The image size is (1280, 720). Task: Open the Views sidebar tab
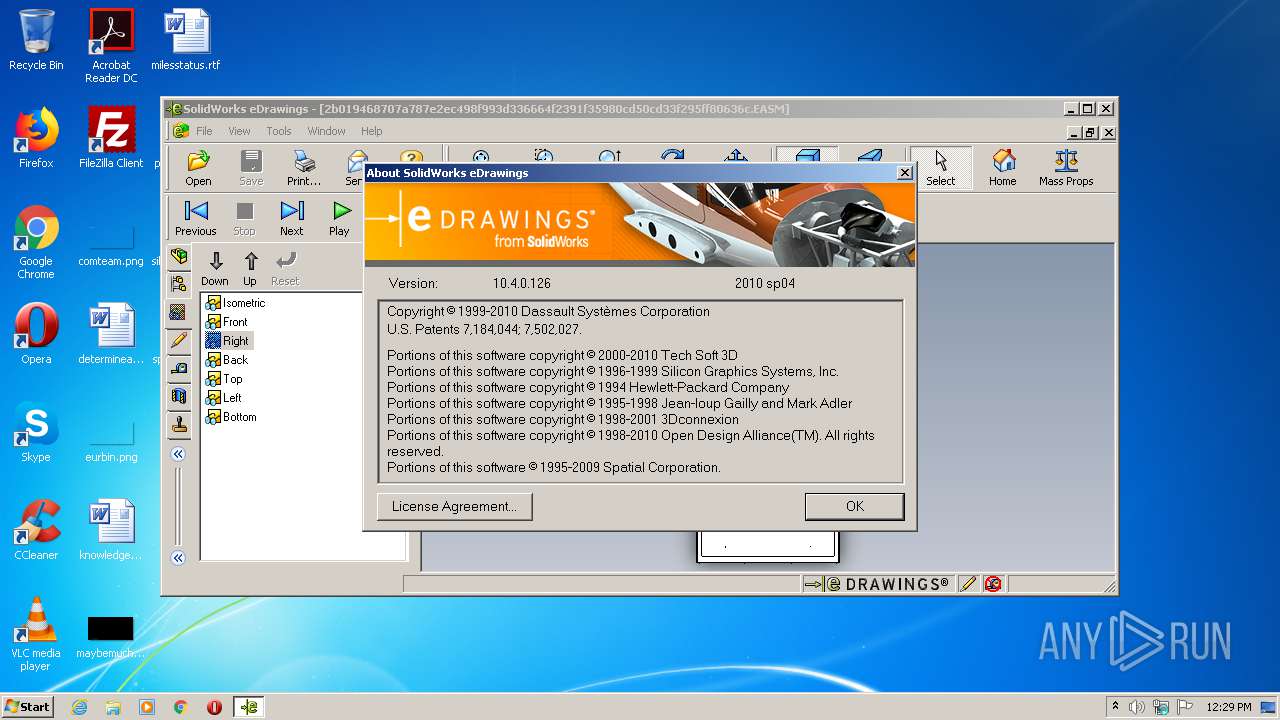click(179, 312)
